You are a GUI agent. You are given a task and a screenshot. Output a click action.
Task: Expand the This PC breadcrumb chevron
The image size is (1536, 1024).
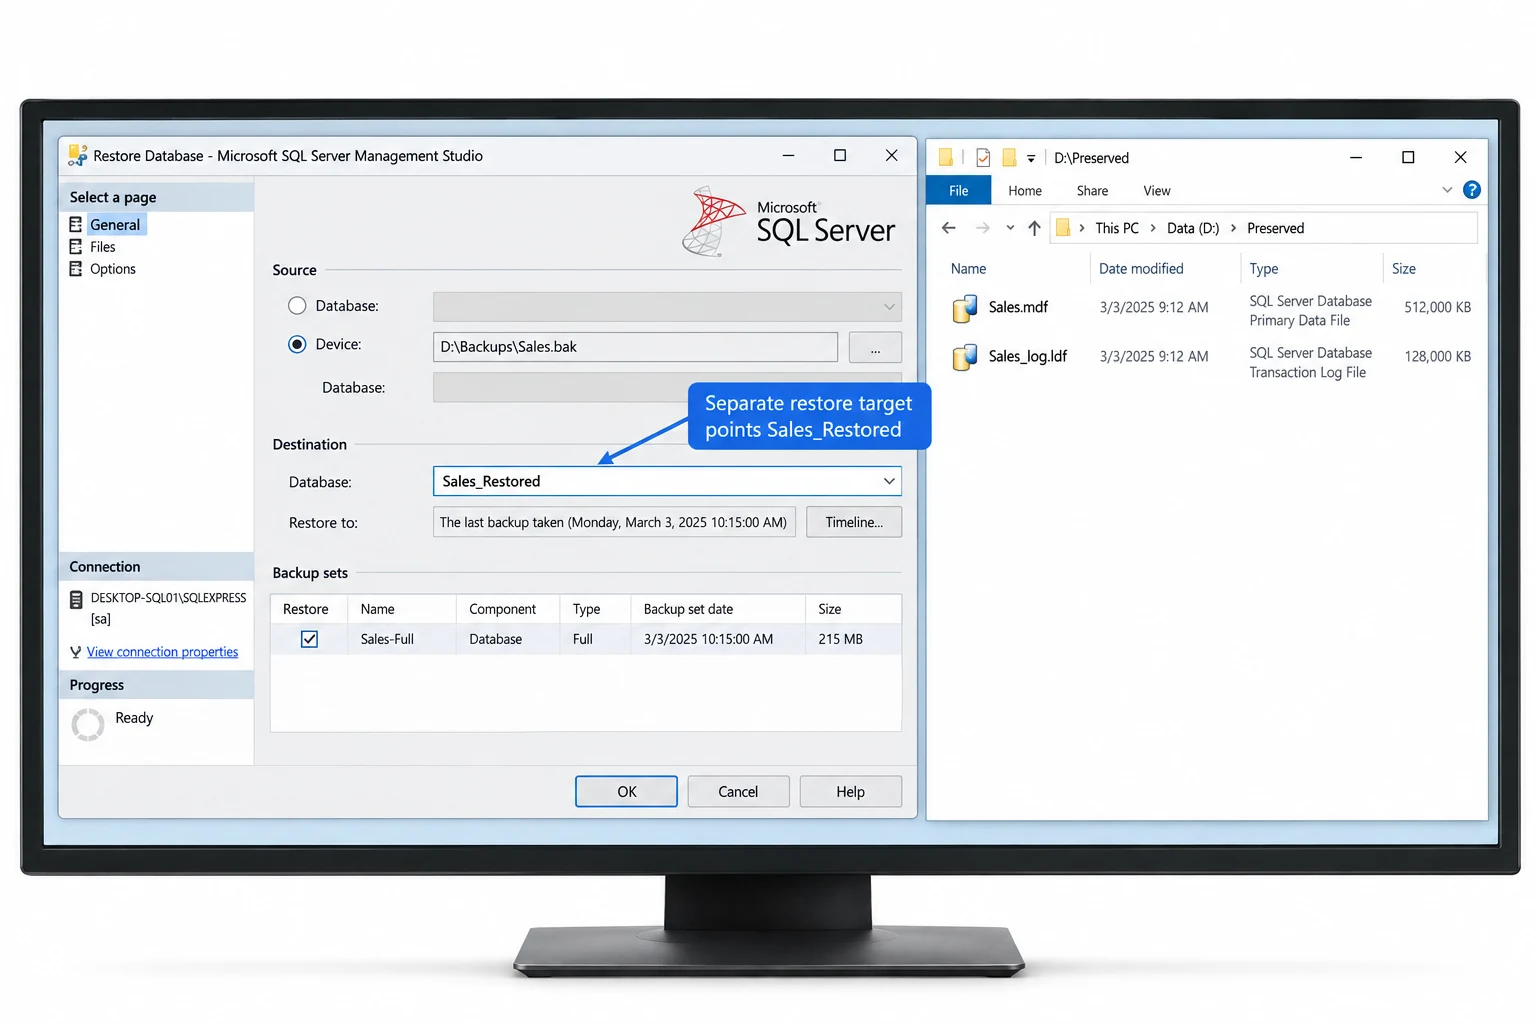click(1153, 228)
